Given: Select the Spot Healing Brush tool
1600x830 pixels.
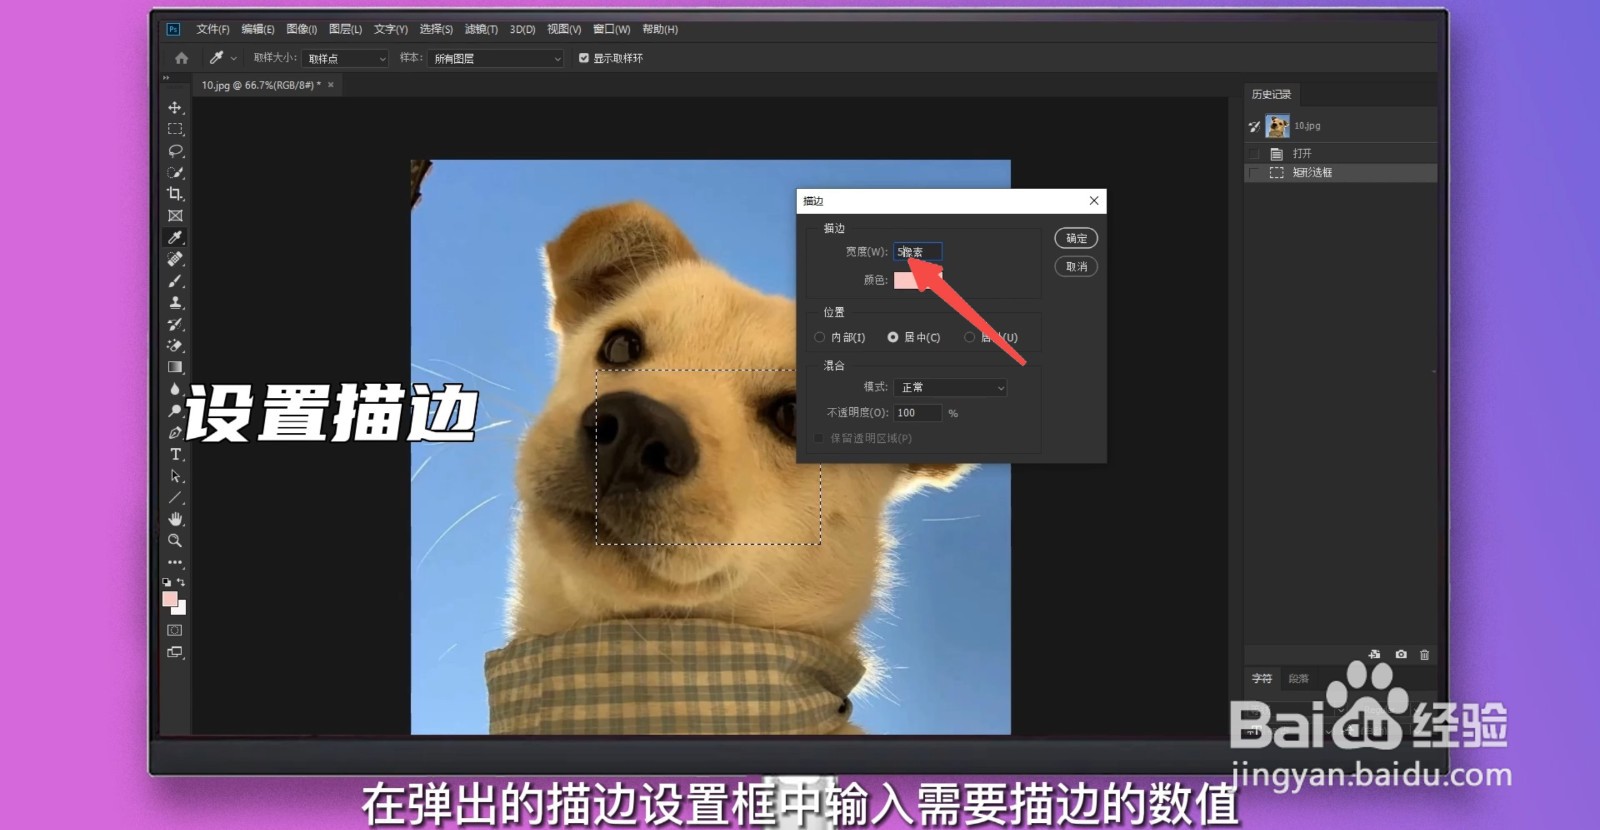Looking at the screenshot, I should coord(175,259).
